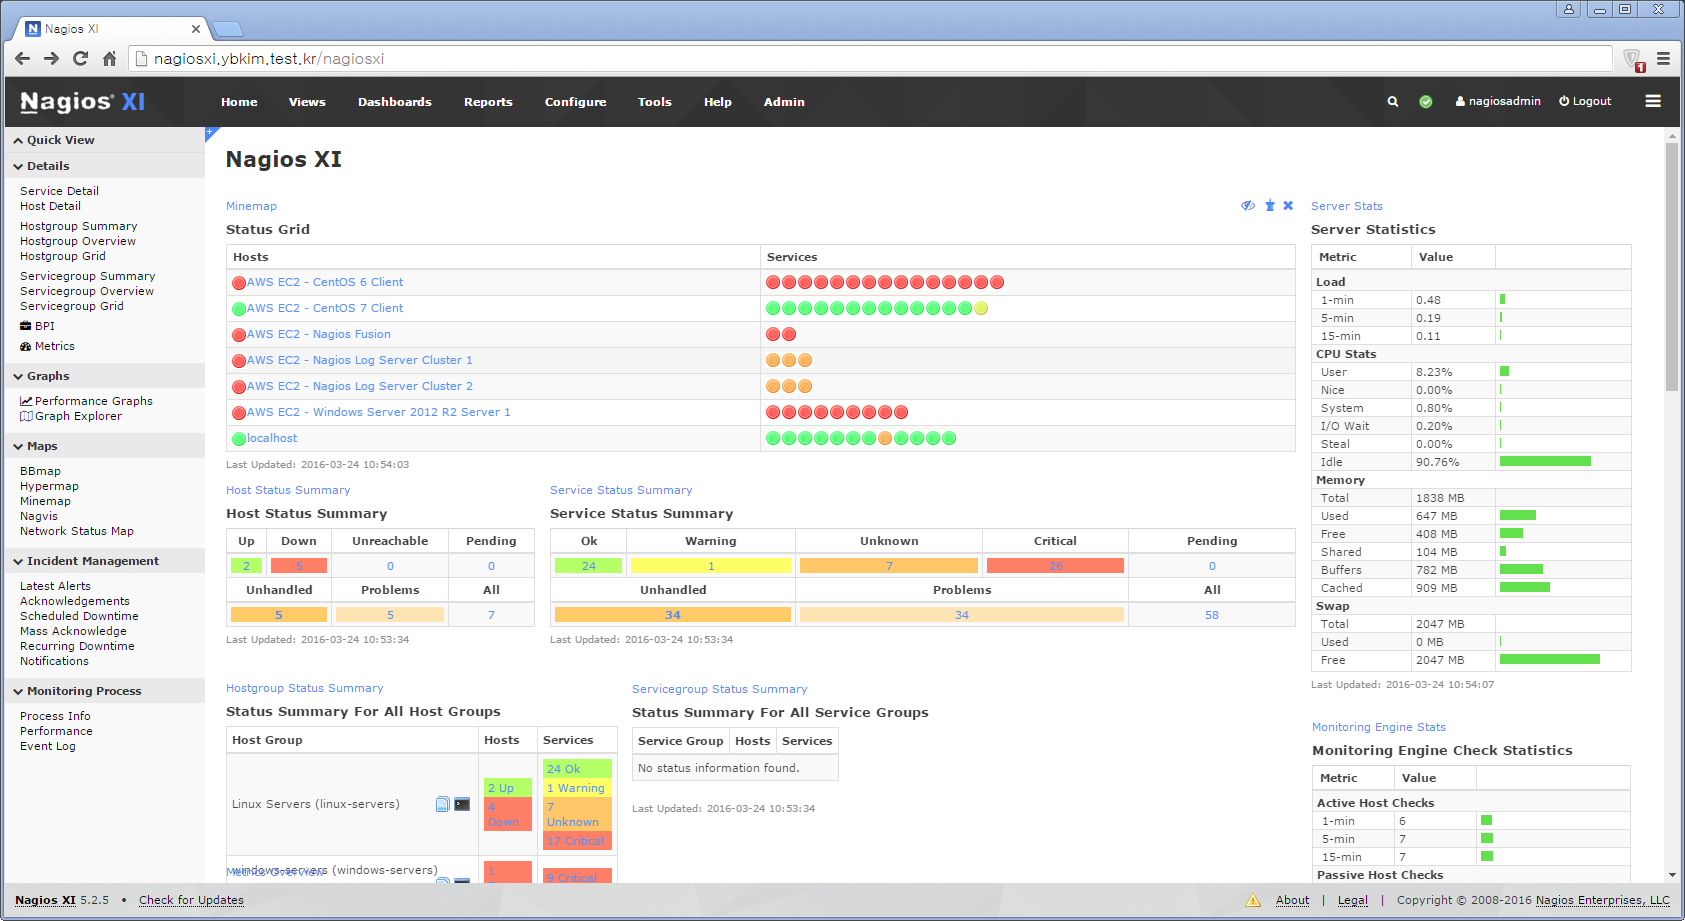
Task: Click the scrollbar down arrow
Action: [1671, 875]
